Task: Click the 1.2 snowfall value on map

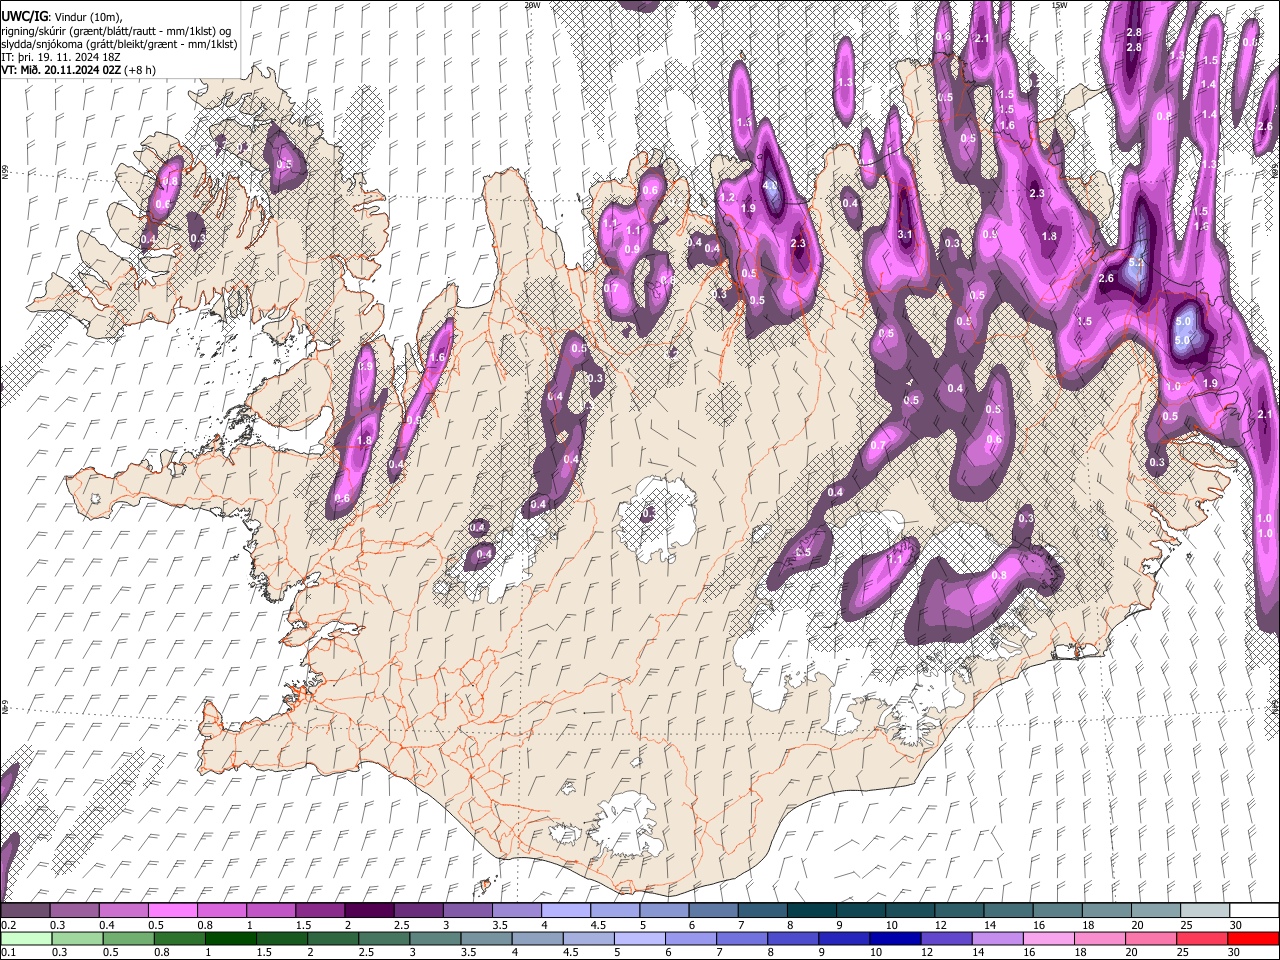Action: (727, 198)
